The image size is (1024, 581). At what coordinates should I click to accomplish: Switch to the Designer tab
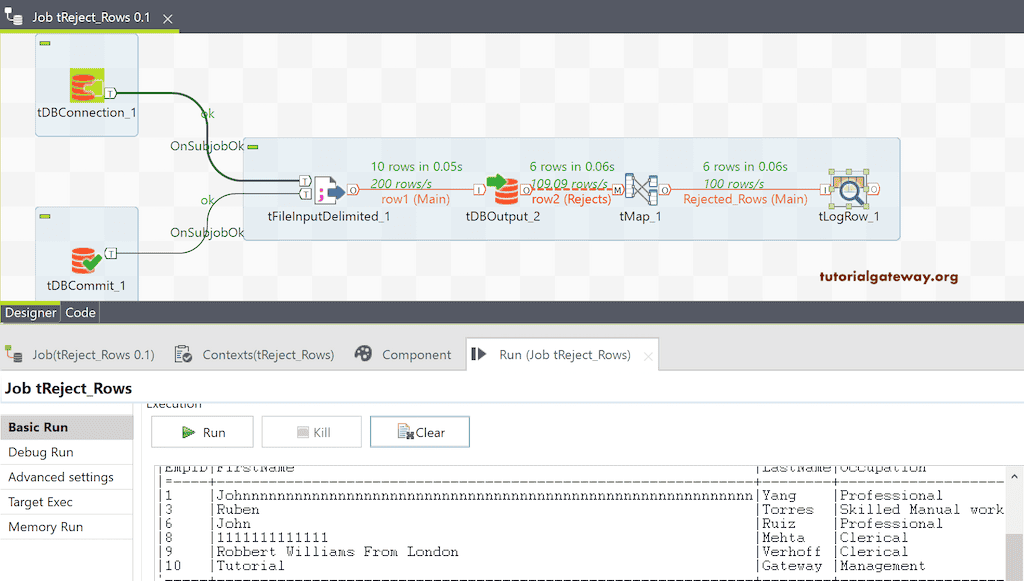point(30,312)
